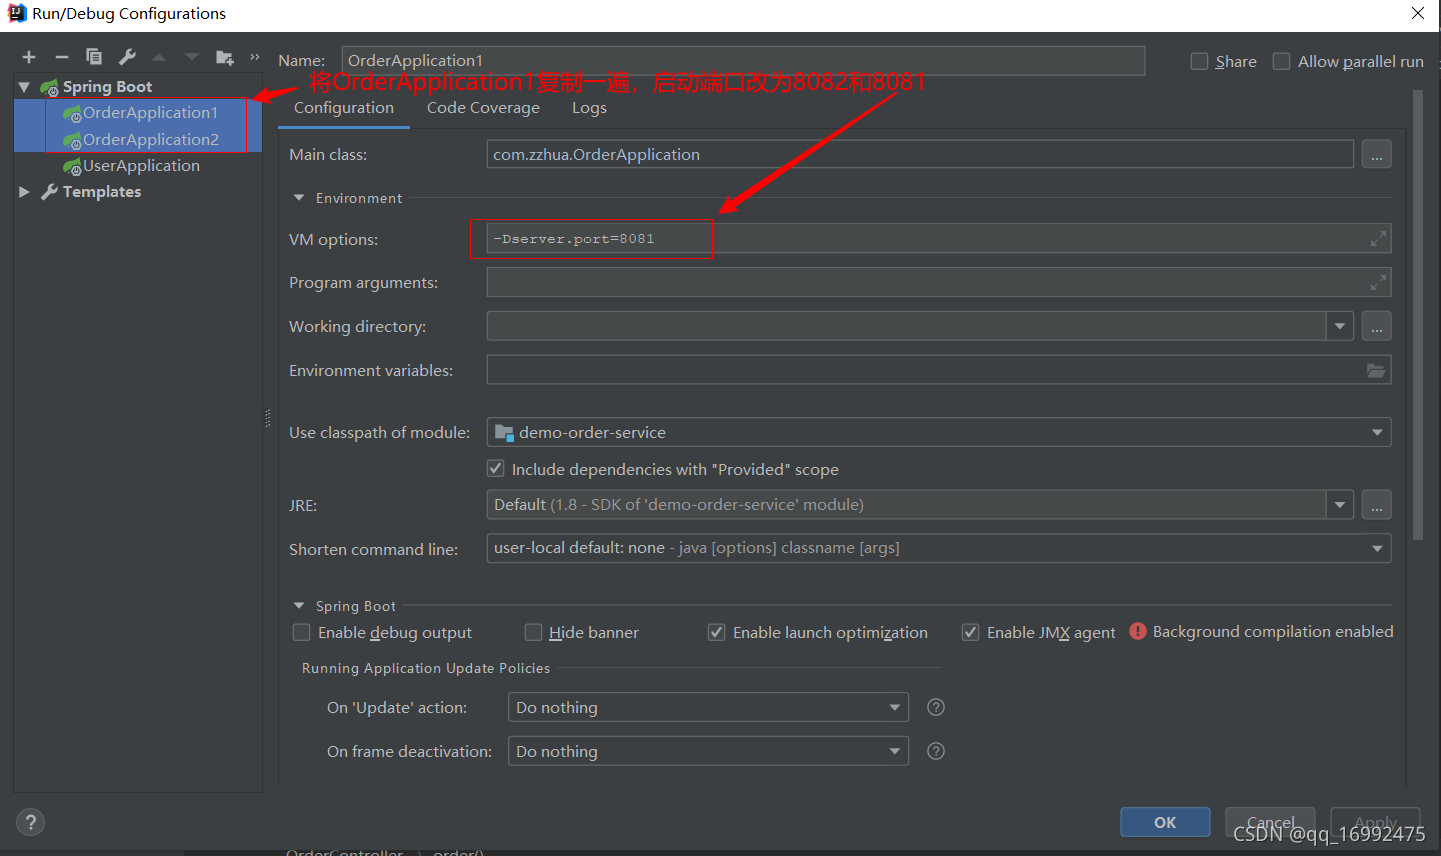Open JRE dropdown arrow
The height and width of the screenshot is (856, 1441).
(x=1340, y=505)
